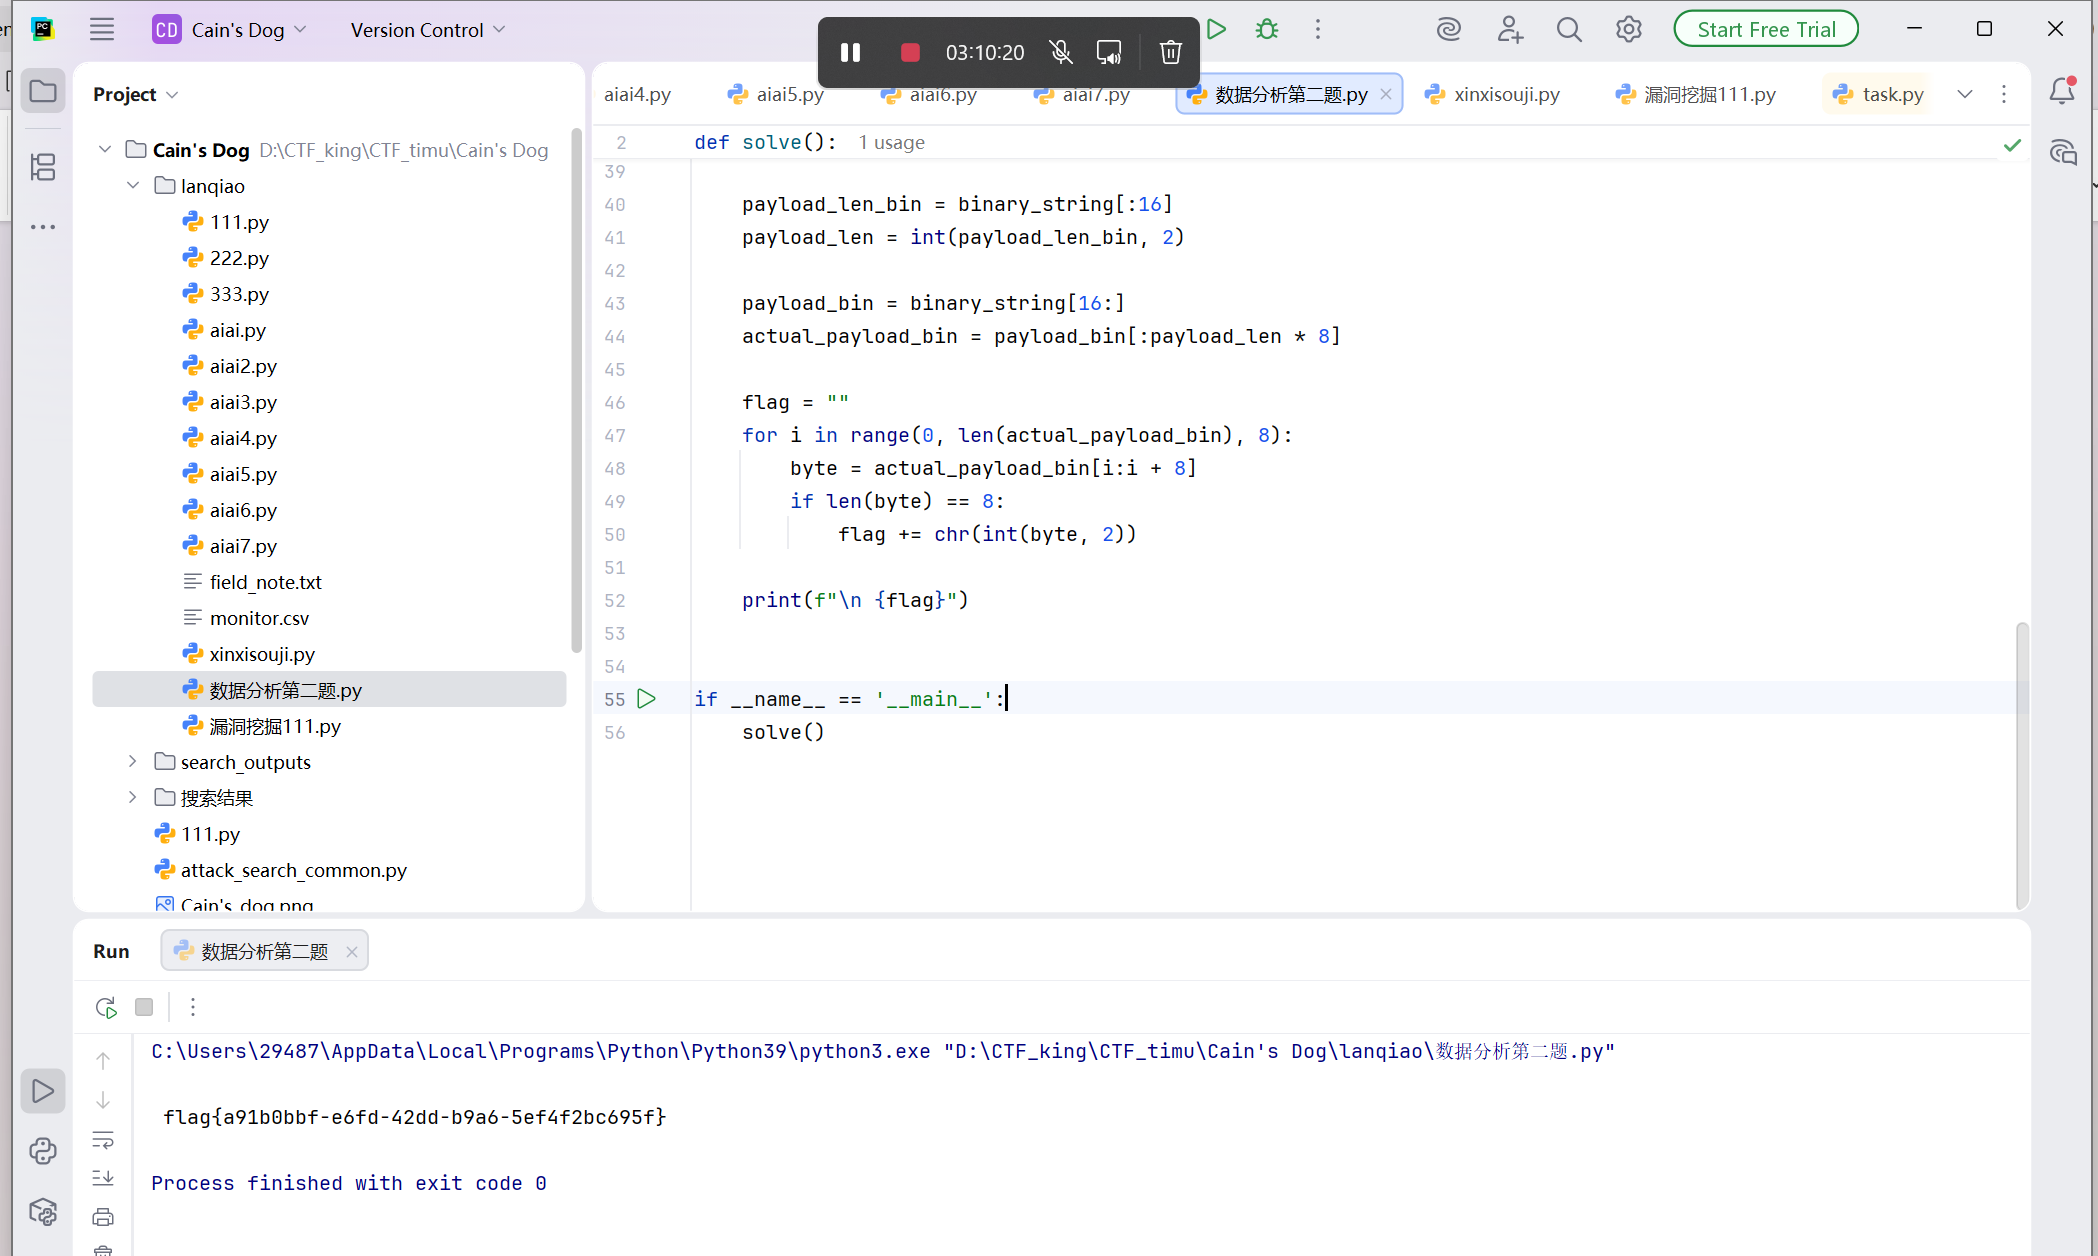The width and height of the screenshot is (2098, 1256).
Task: Open Version Control dropdown
Action: 428,30
